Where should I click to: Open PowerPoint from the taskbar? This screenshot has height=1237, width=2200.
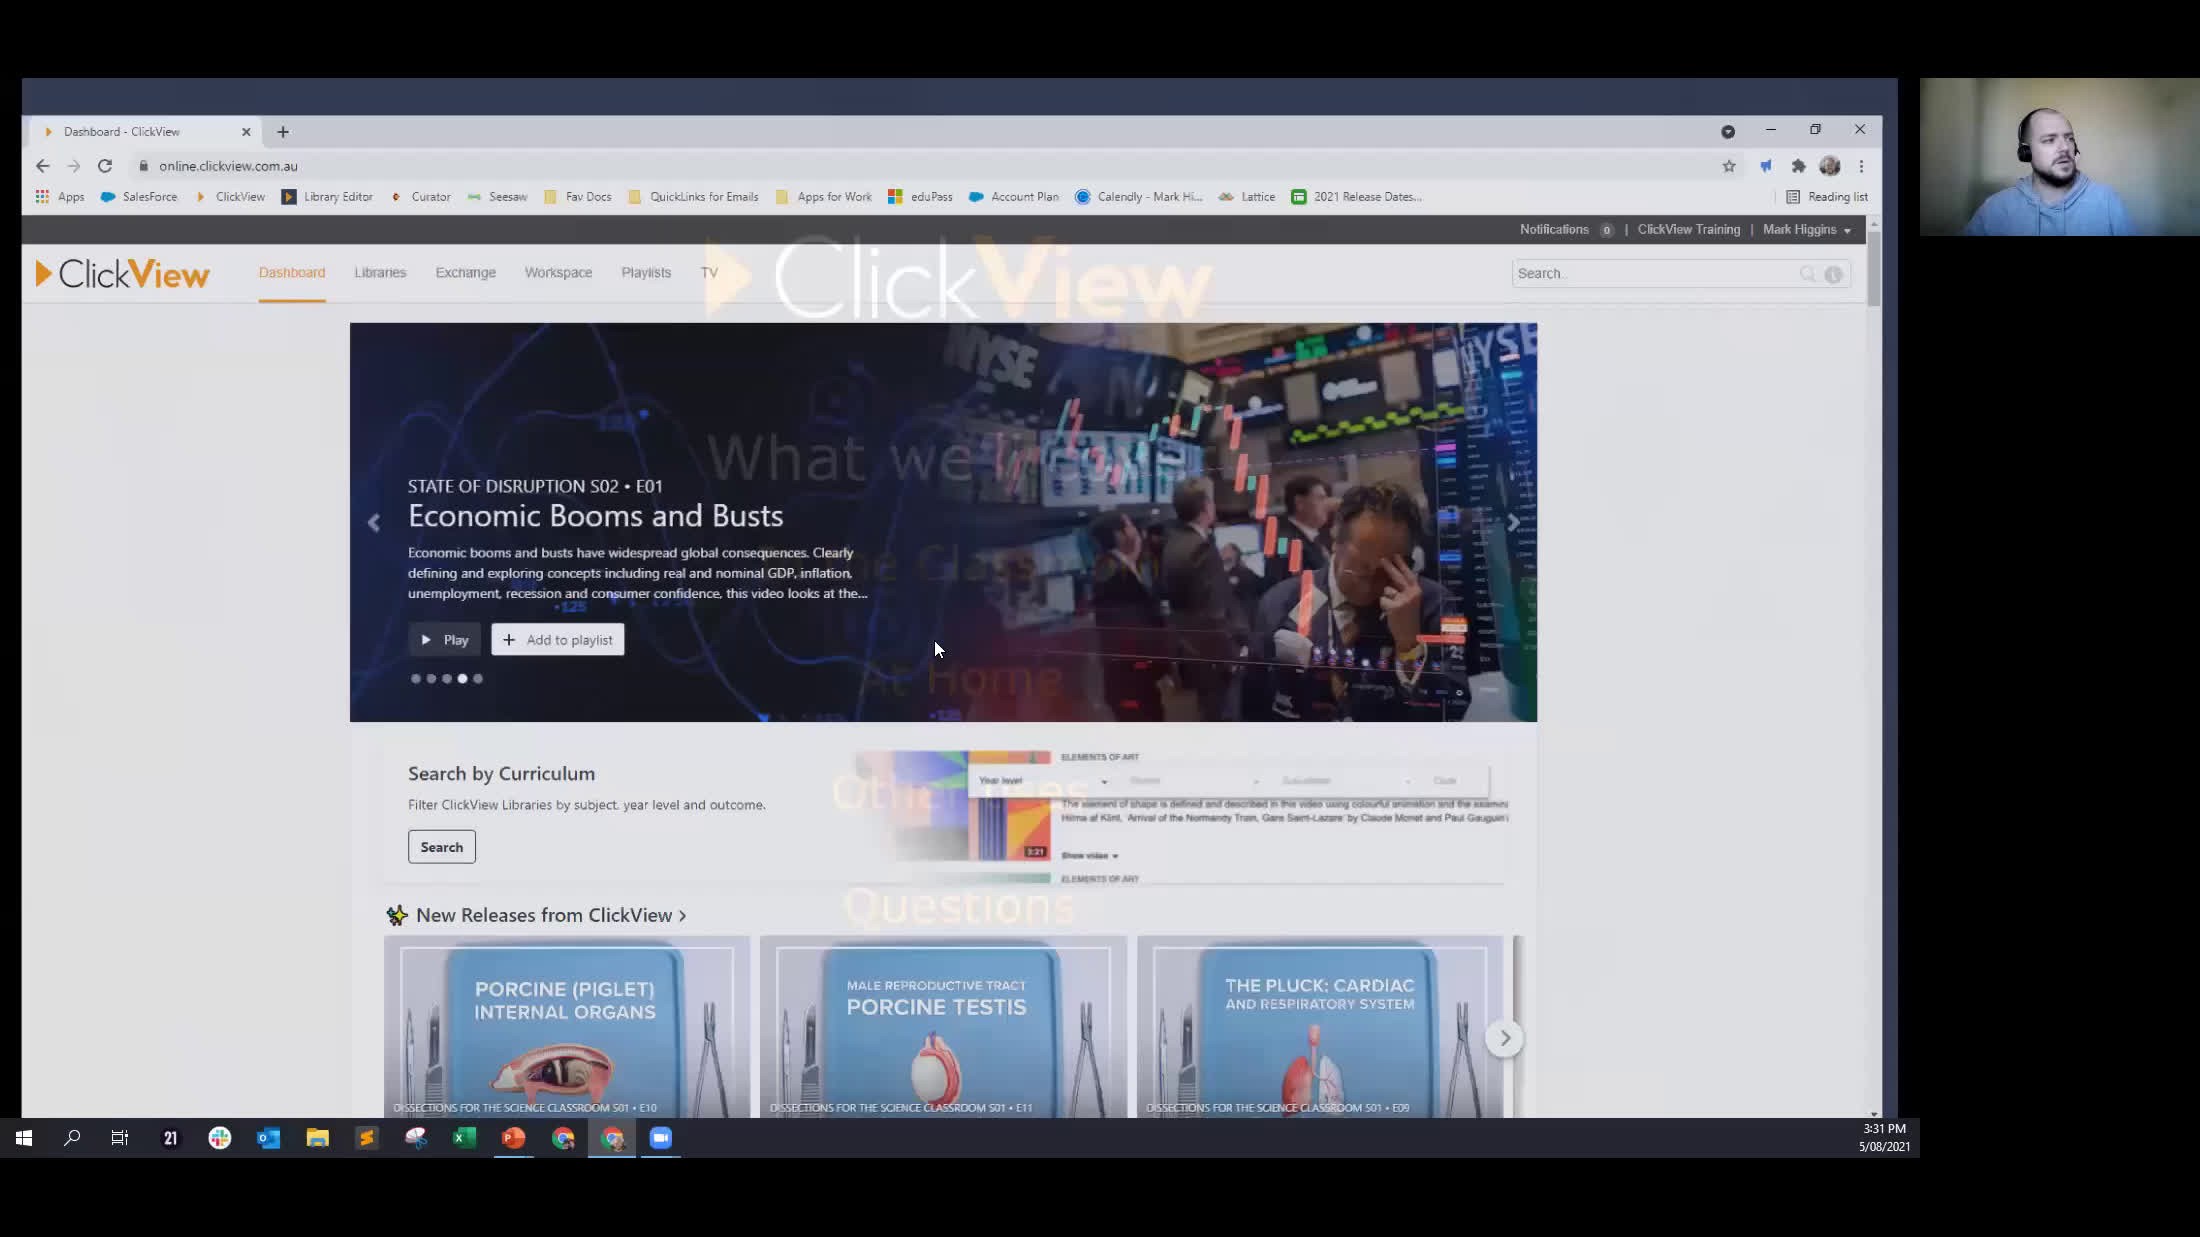coord(513,1138)
